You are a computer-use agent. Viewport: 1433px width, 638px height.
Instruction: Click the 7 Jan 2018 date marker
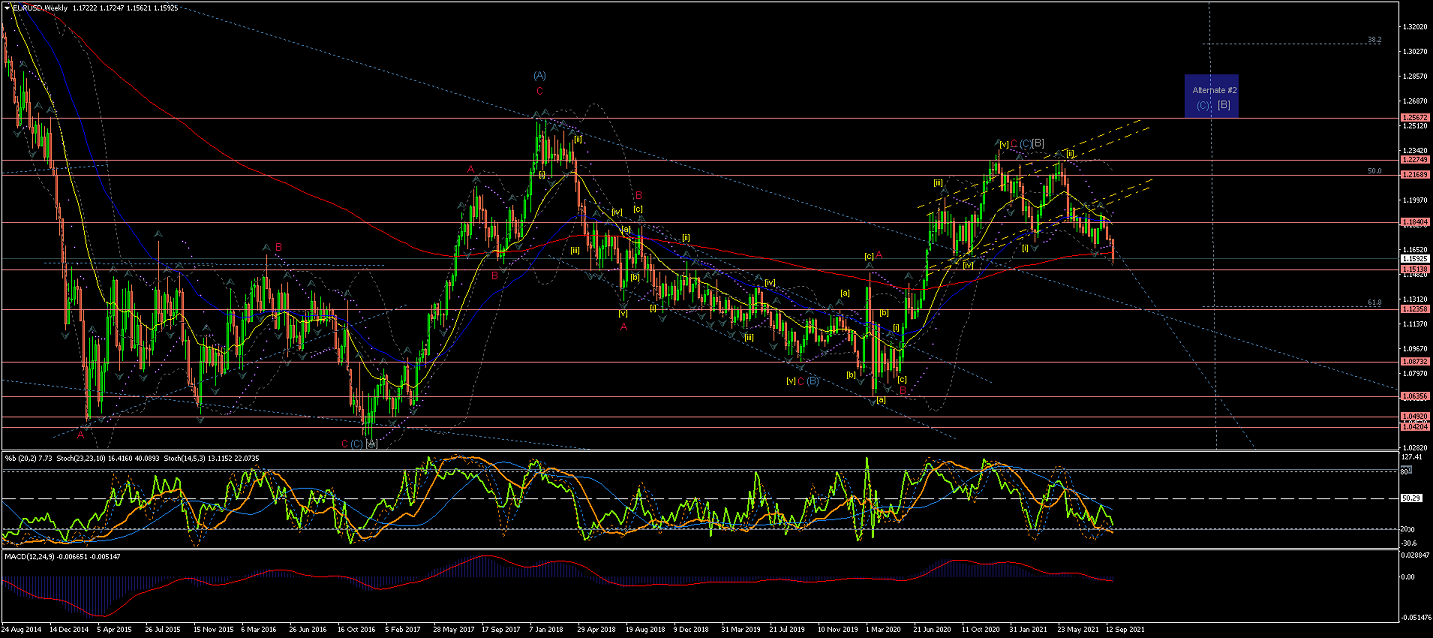547,631
